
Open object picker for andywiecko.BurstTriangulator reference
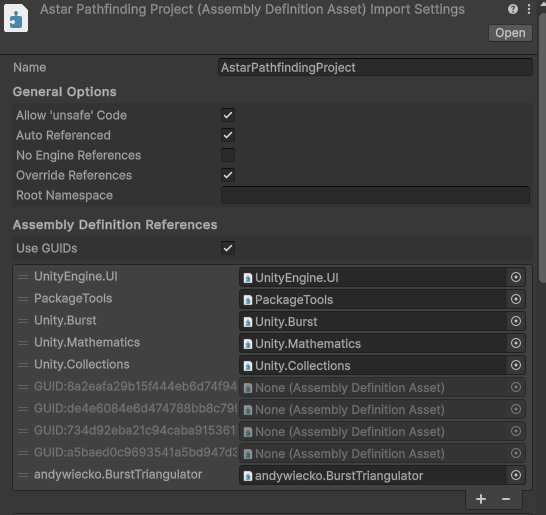pyautogui.click(x=516, y=475)
